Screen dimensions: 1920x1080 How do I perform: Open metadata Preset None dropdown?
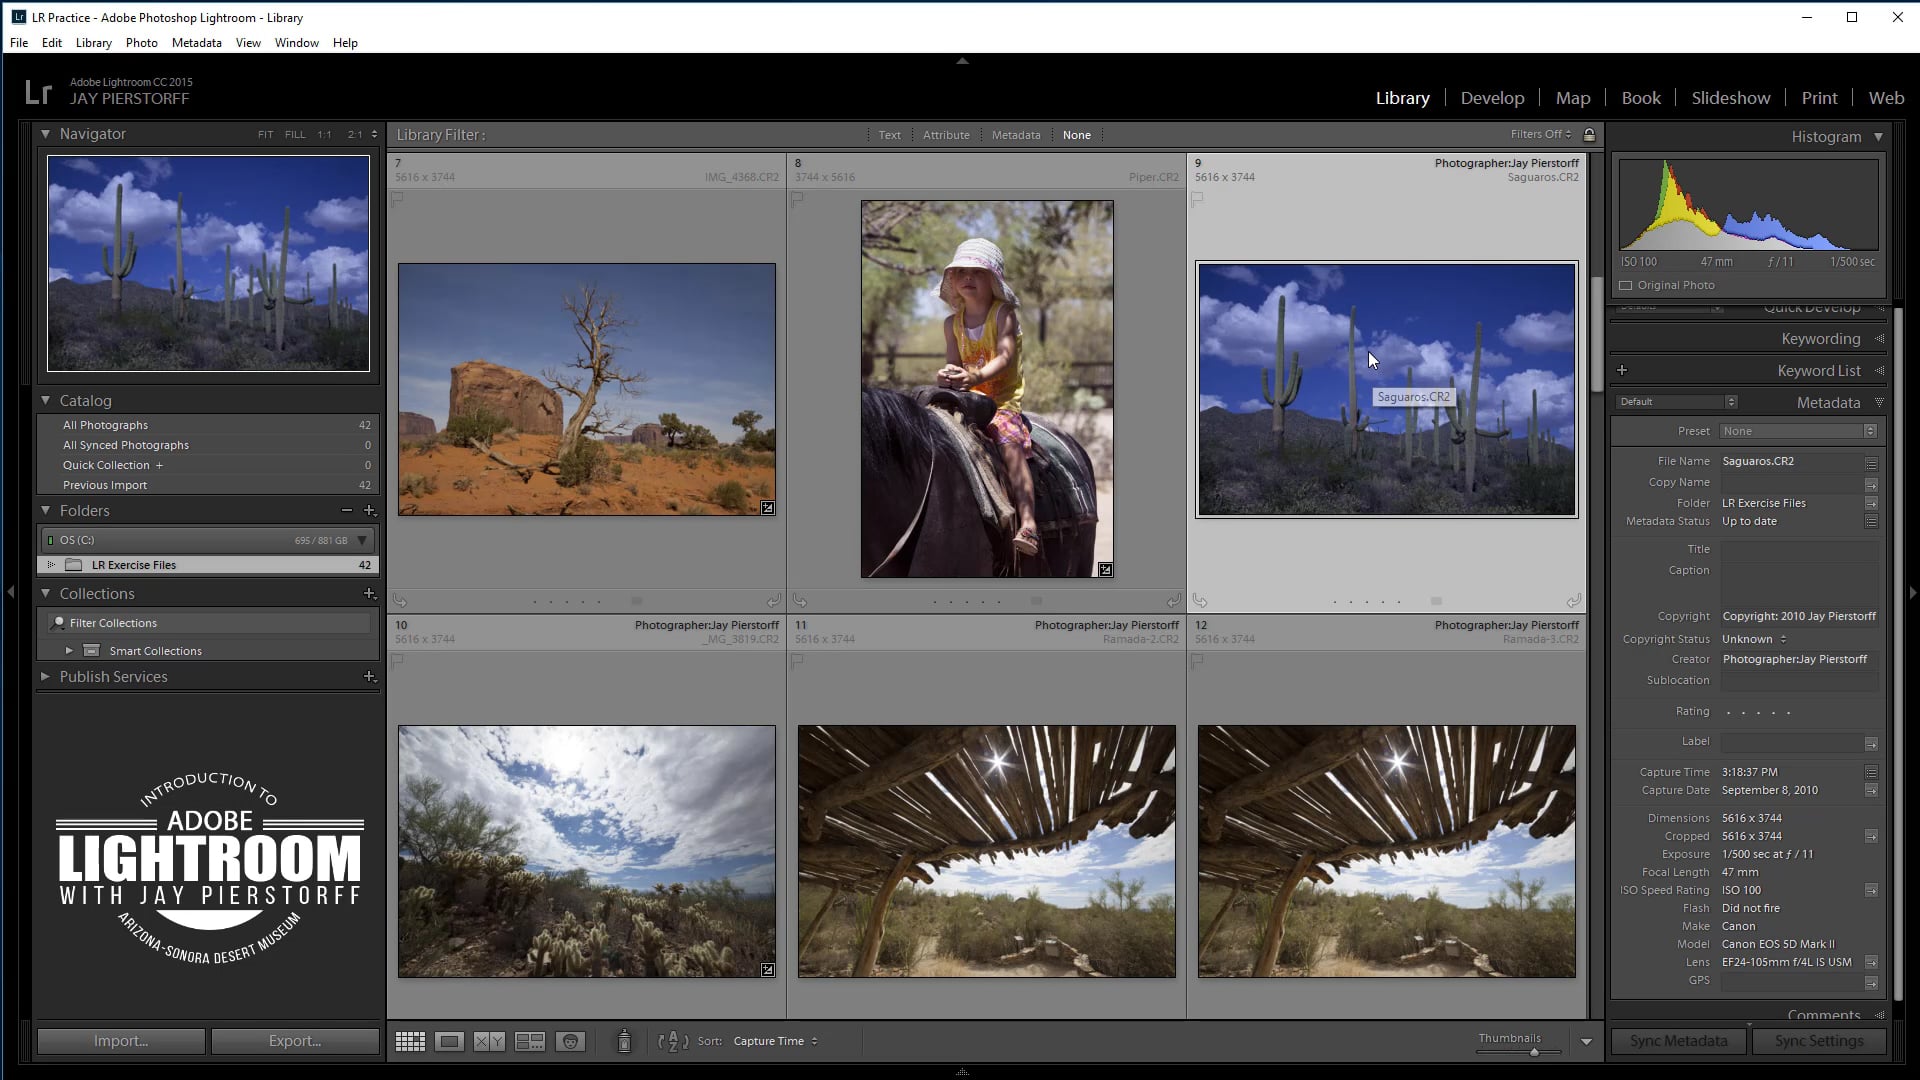1798,431
